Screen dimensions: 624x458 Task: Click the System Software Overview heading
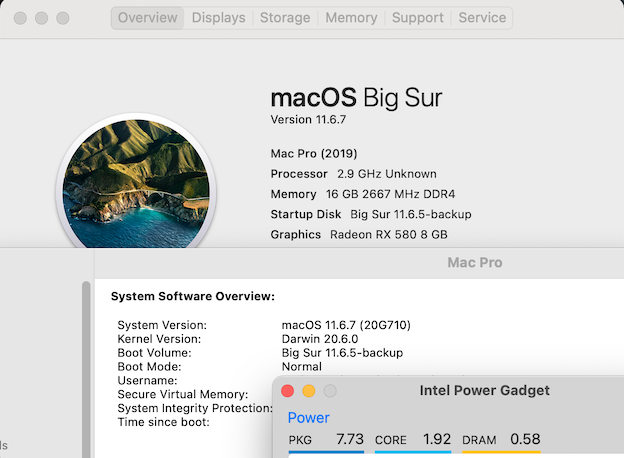(x=193, y=296)
